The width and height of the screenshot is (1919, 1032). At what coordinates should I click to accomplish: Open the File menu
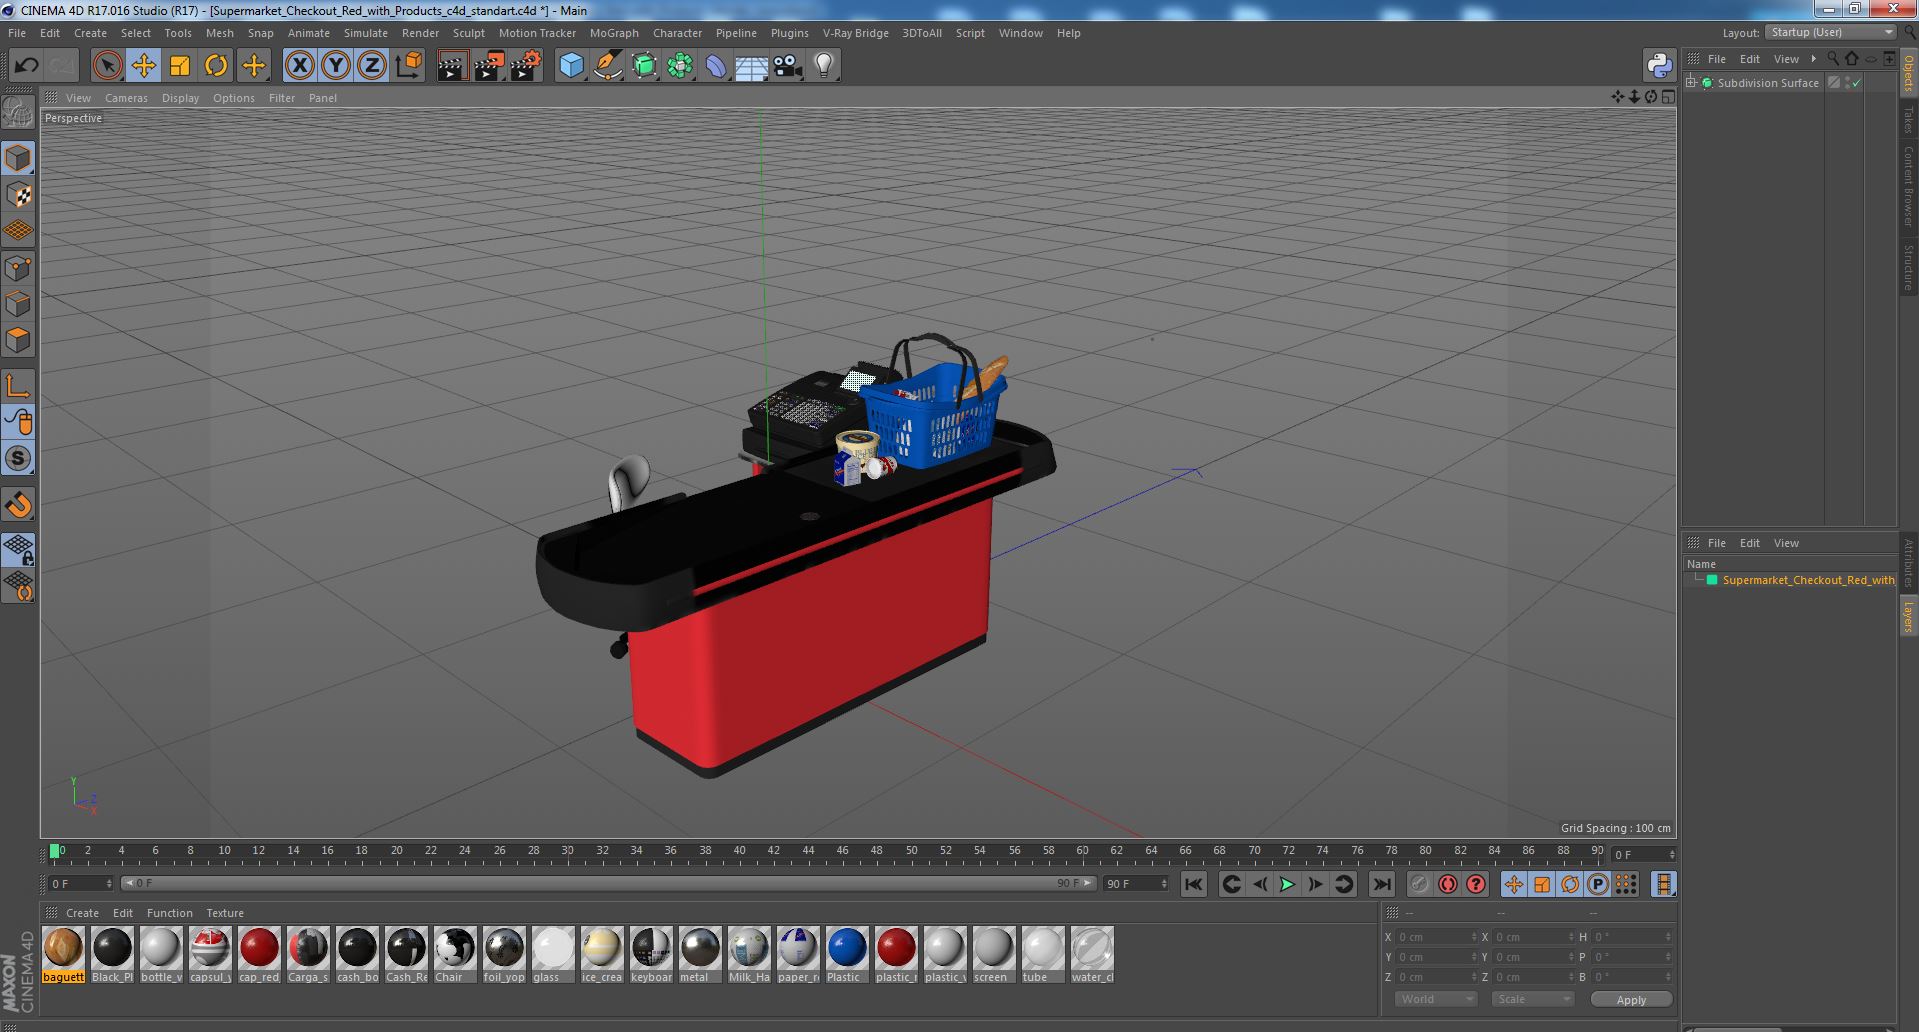(17, 33)
